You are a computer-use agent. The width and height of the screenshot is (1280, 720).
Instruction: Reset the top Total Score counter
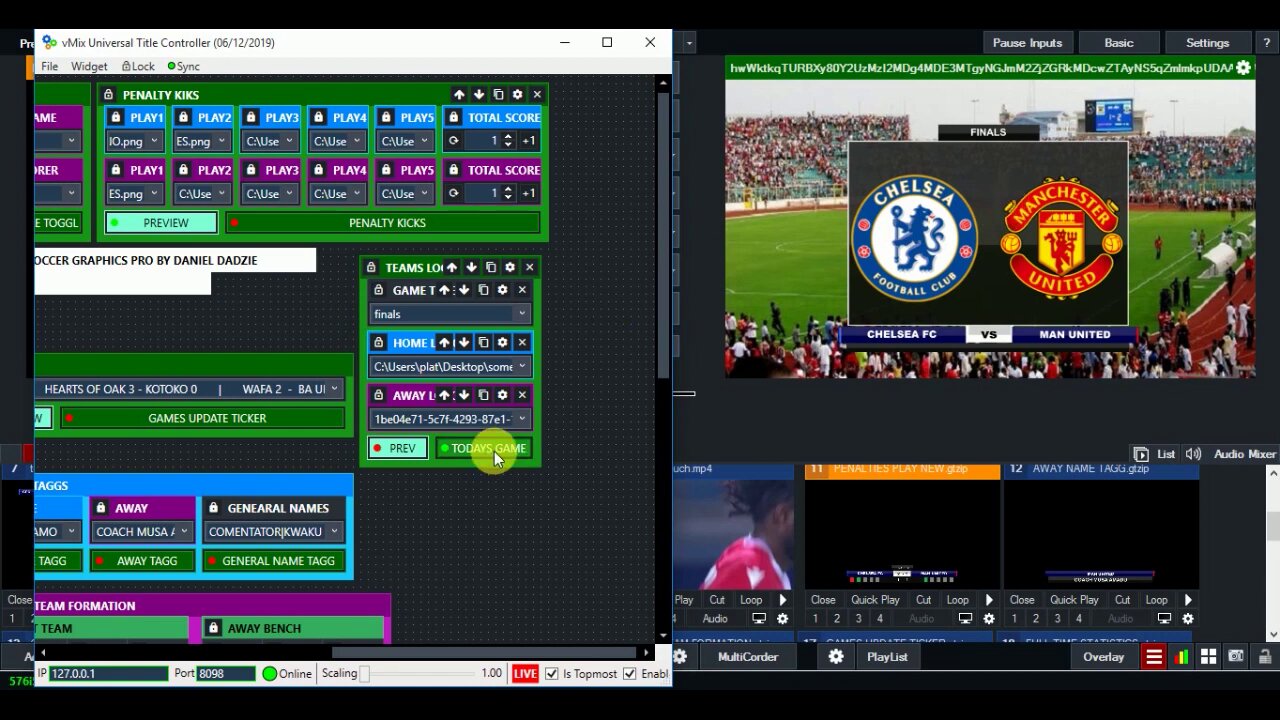454,141
